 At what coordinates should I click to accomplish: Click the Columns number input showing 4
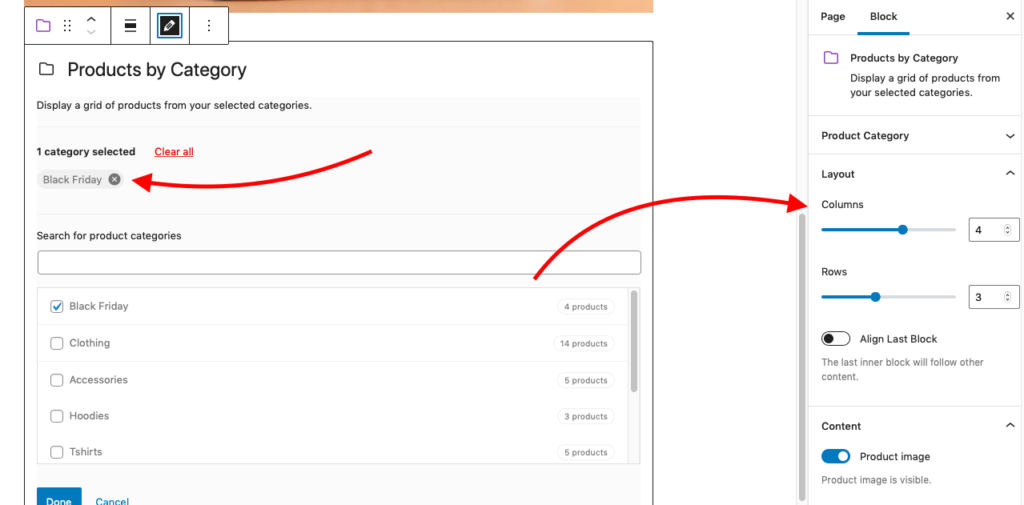pos(993,230)
